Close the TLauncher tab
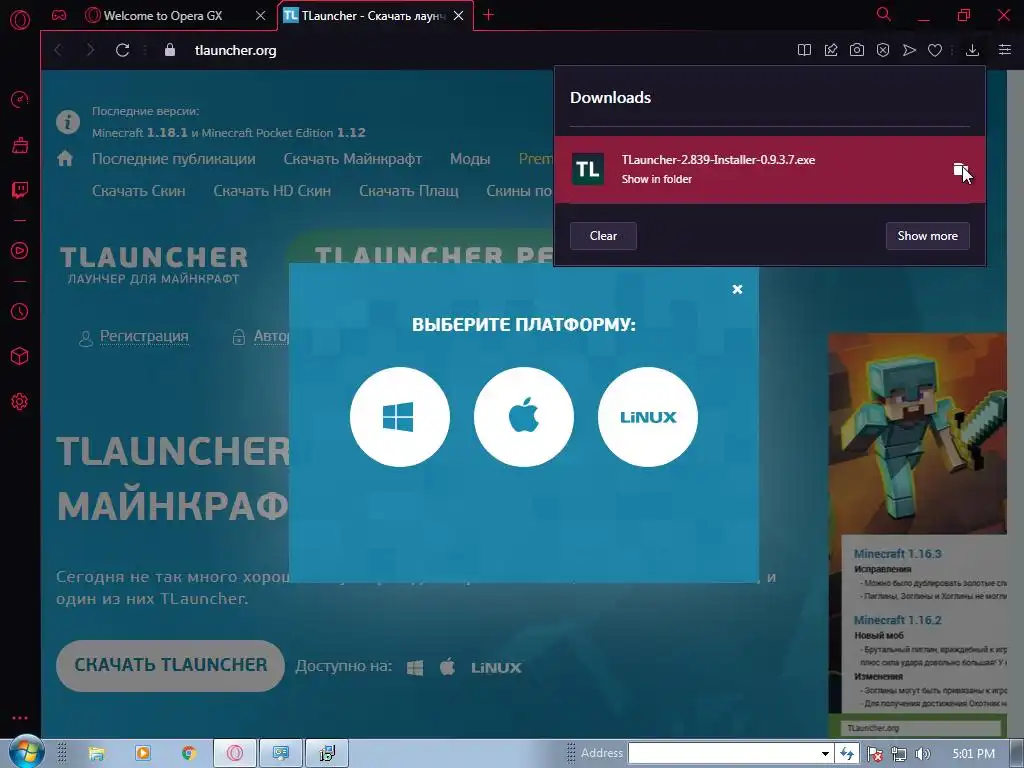Viewport: 1024px width, 768px height. (459, 16)
